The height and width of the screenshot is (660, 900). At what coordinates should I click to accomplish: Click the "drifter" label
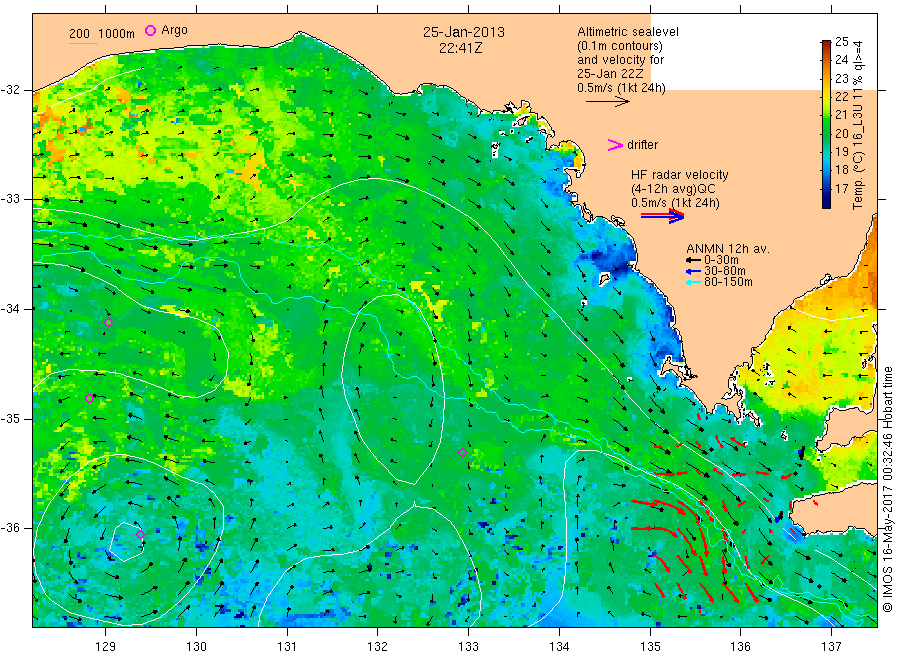(643, 145)
